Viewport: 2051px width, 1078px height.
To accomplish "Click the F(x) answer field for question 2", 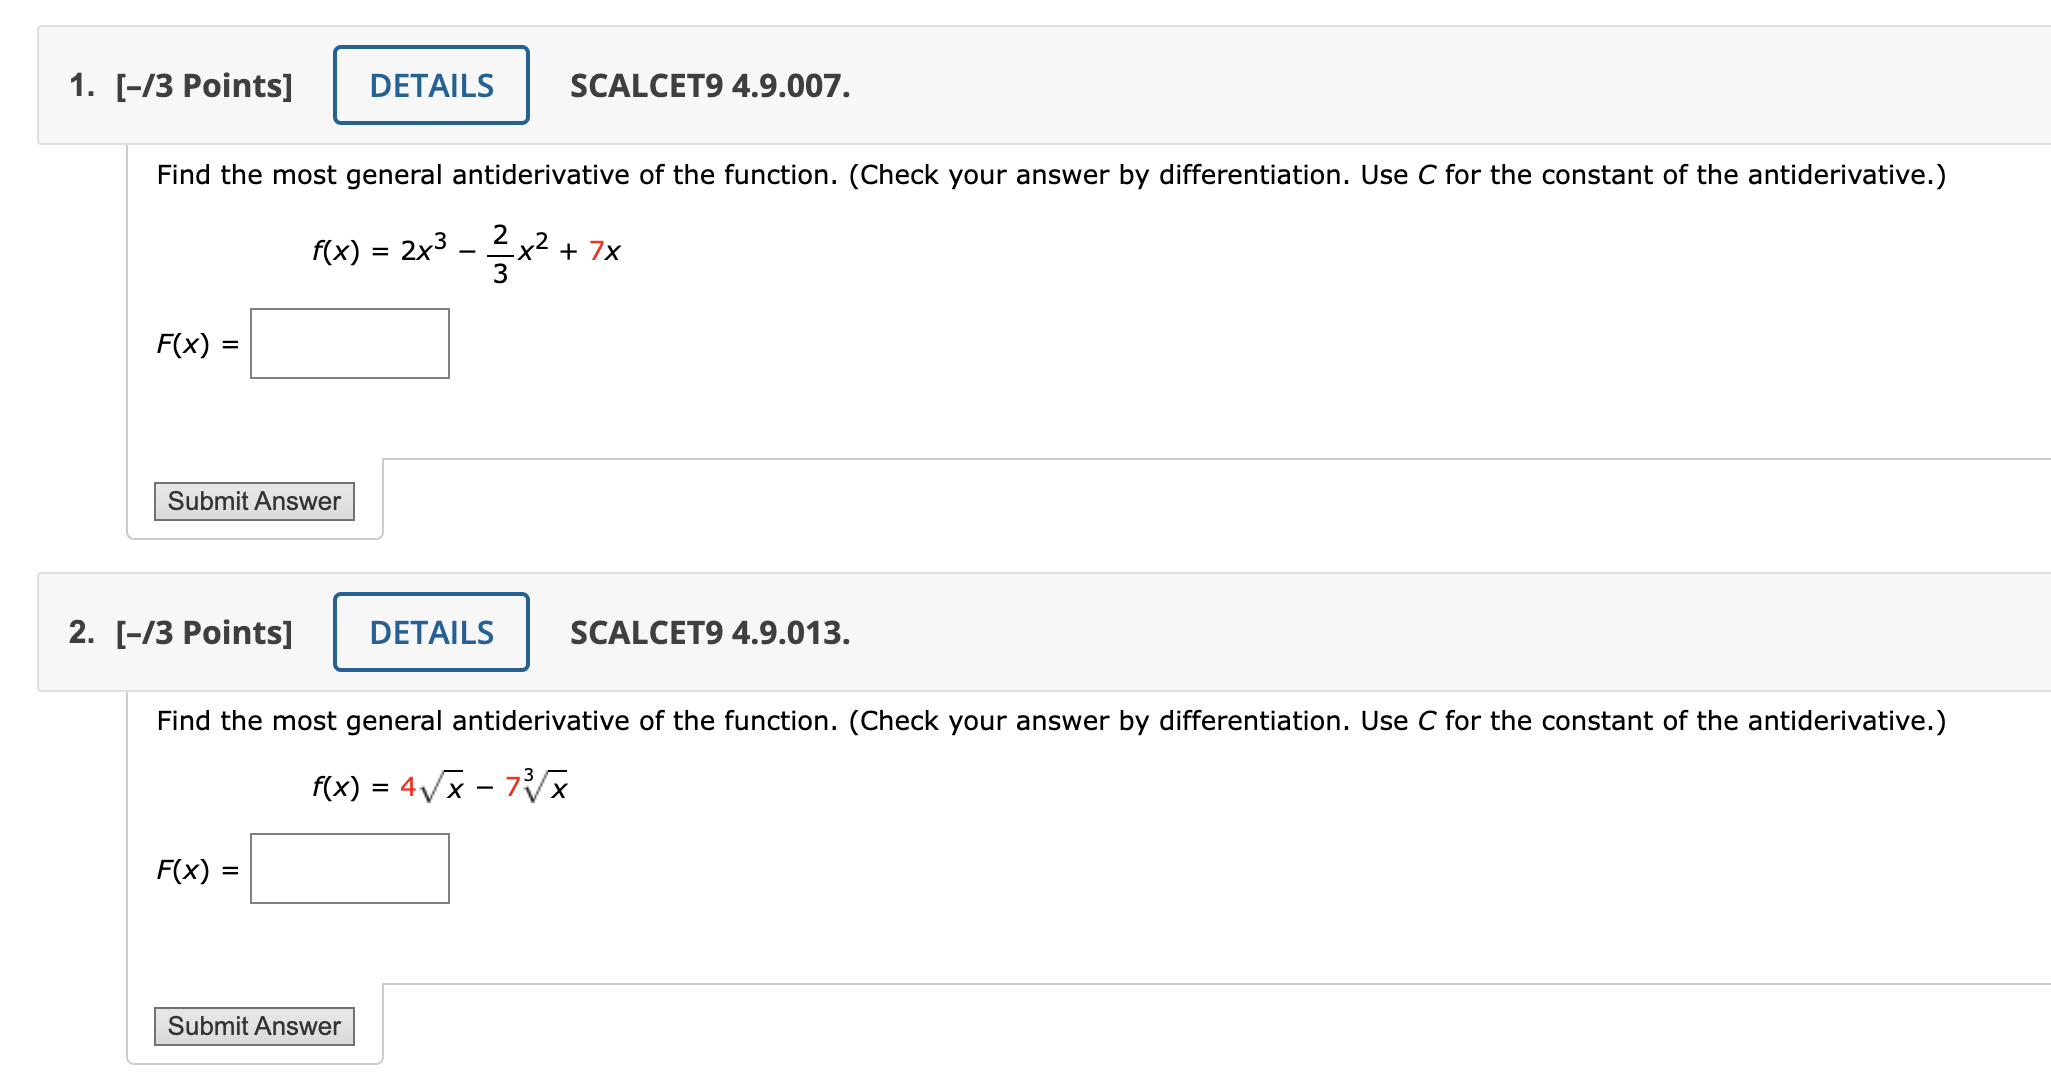I will (x=349, y=868).
